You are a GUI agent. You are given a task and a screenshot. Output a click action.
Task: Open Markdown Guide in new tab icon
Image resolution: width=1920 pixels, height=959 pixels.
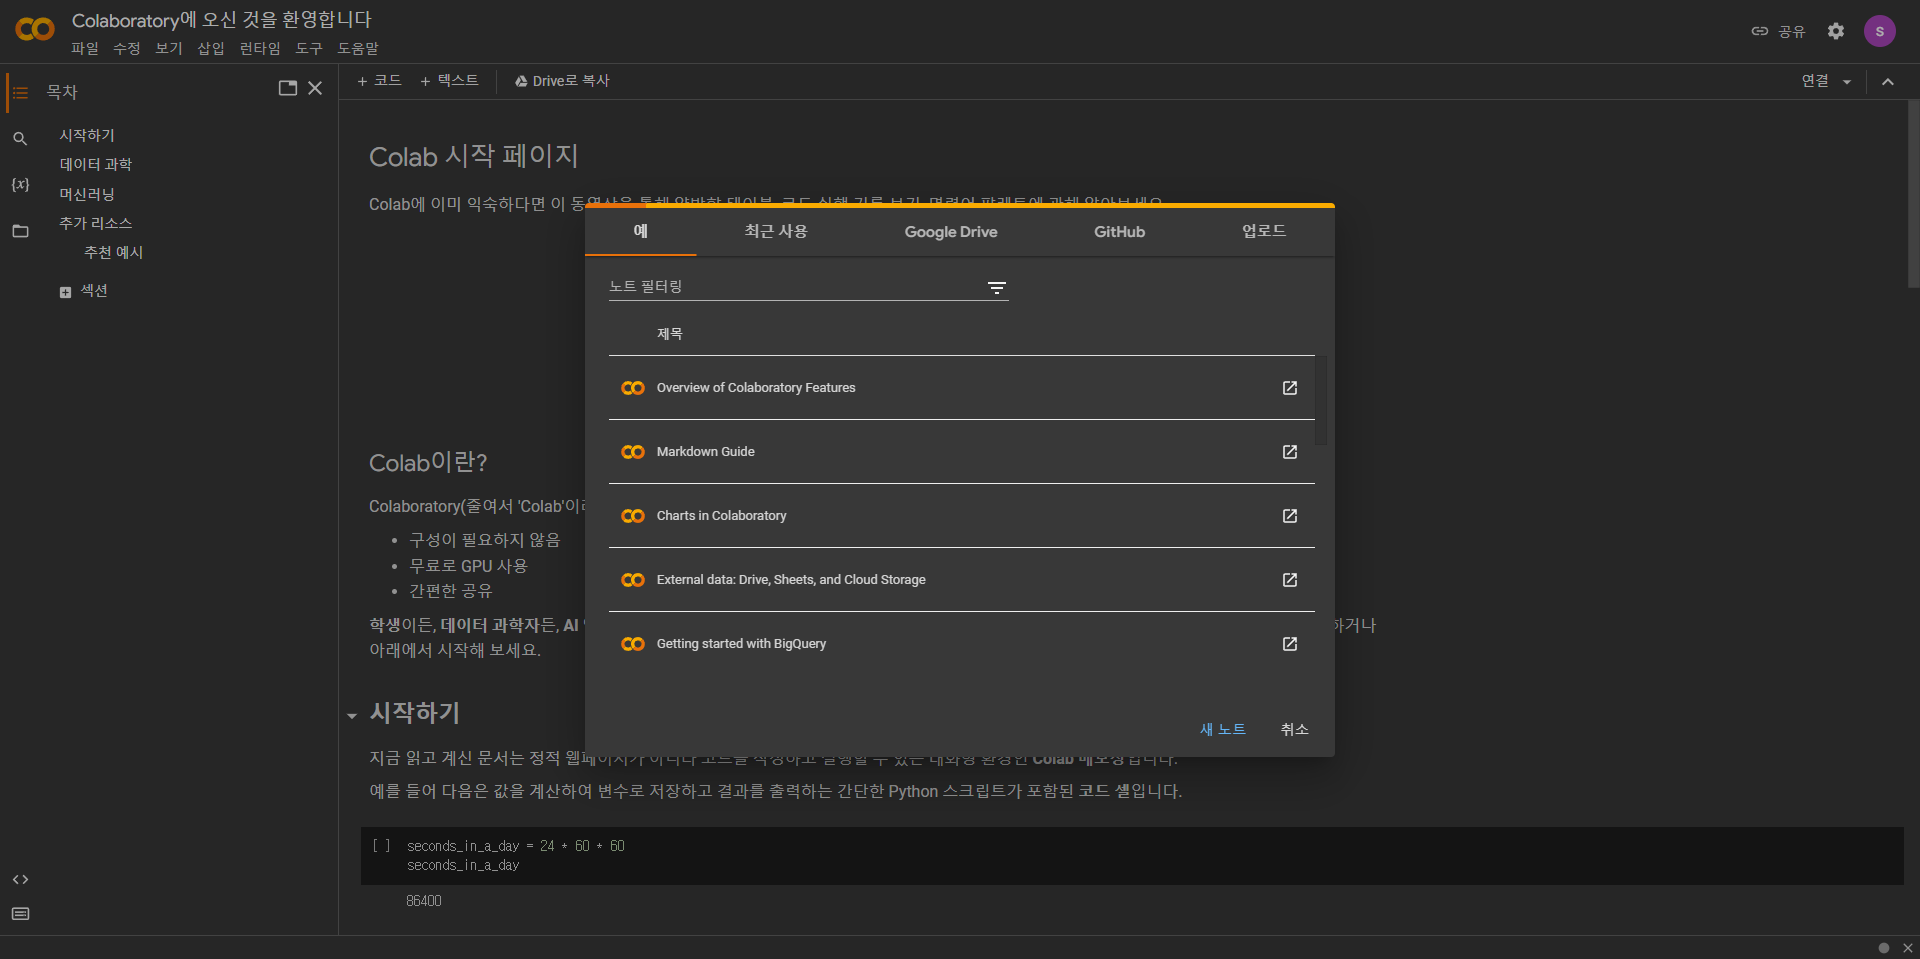[x=1290, y=452]
